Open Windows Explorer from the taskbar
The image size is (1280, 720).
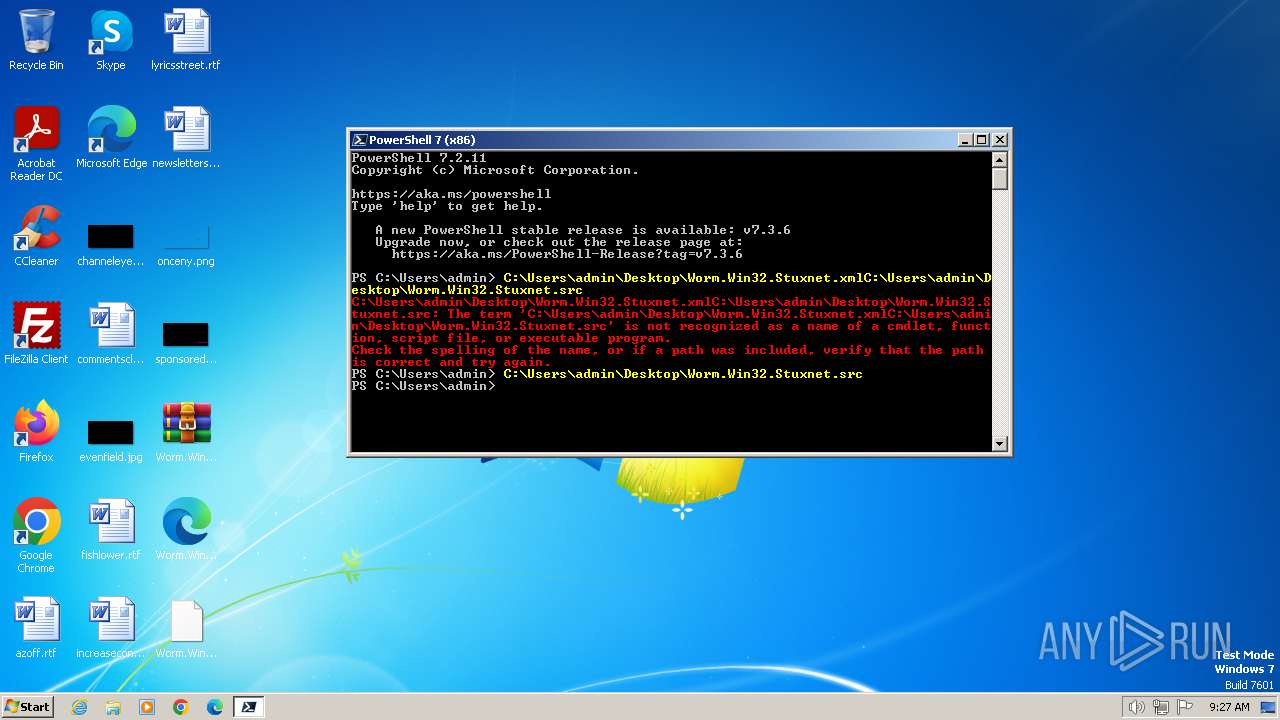tap(113, 707)
